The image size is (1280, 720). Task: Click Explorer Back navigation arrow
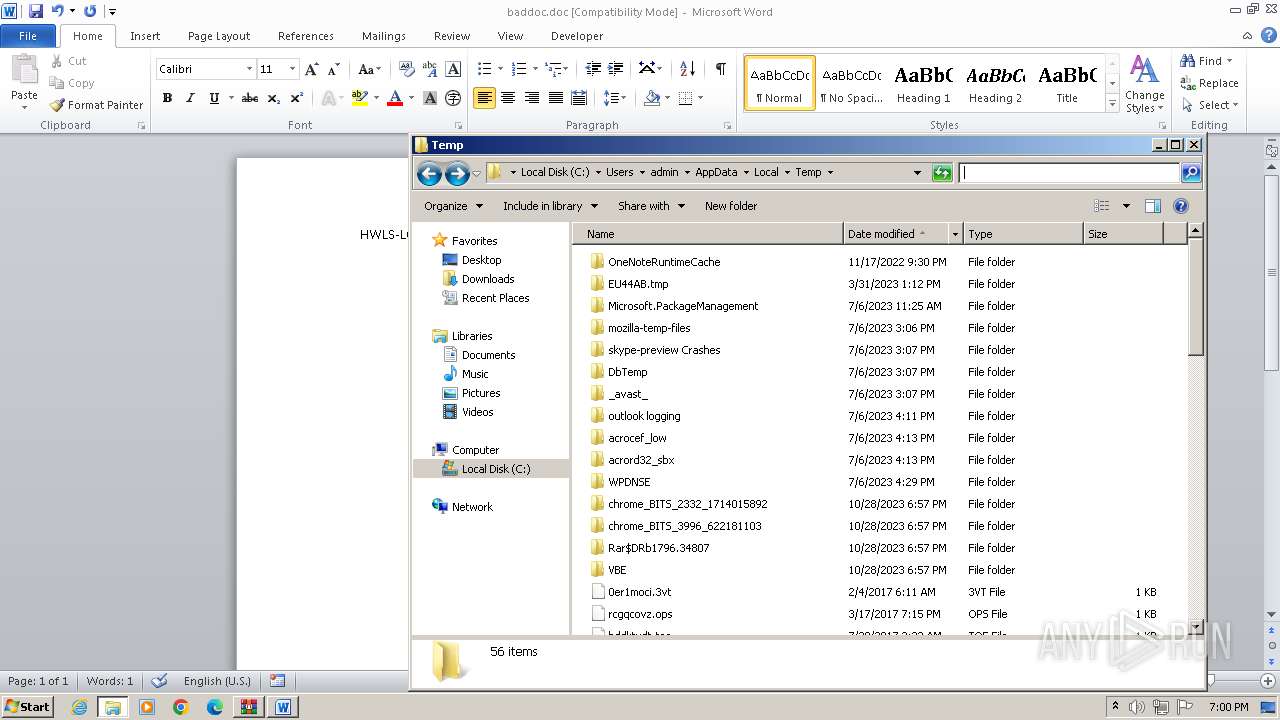coord(429,174)
